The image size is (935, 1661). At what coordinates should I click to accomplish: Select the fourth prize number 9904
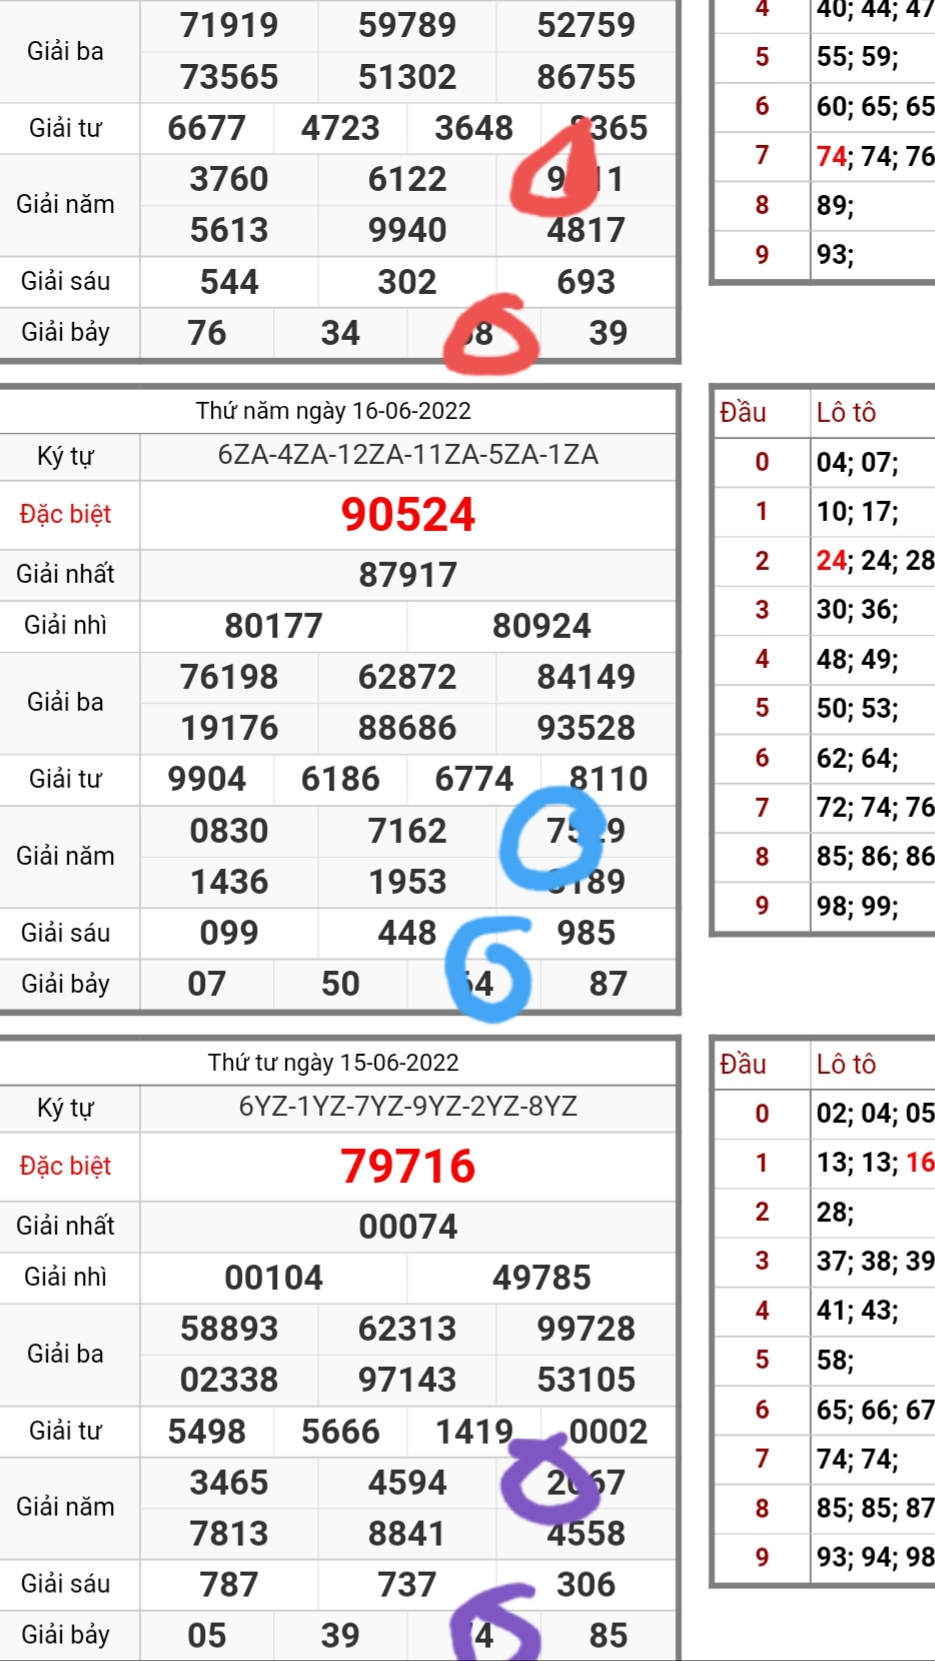pos(206,779)
